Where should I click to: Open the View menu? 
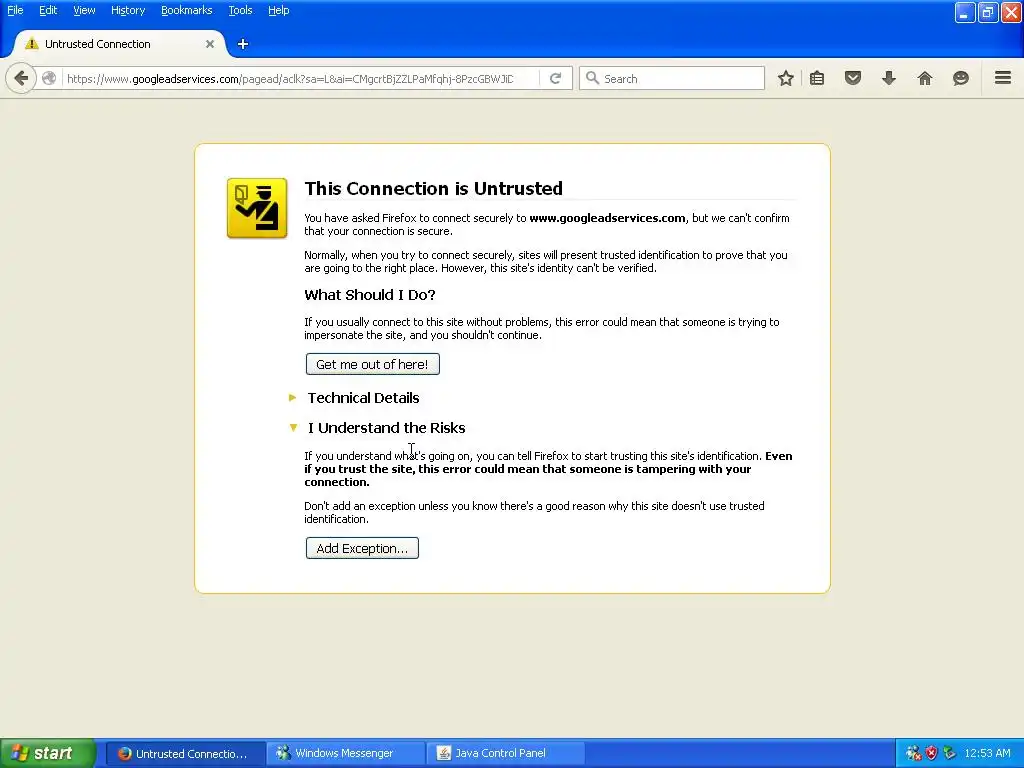click(84, 10)
